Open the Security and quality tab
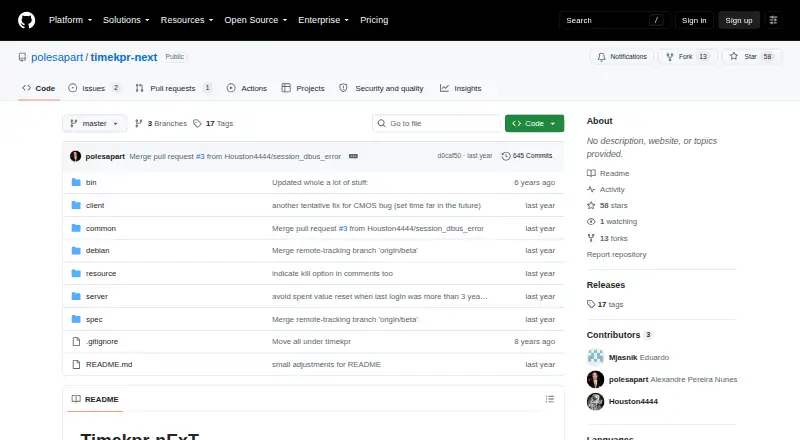Image resolution: width=800 pixels, height=440 pixels. click(x=382, y=88)
